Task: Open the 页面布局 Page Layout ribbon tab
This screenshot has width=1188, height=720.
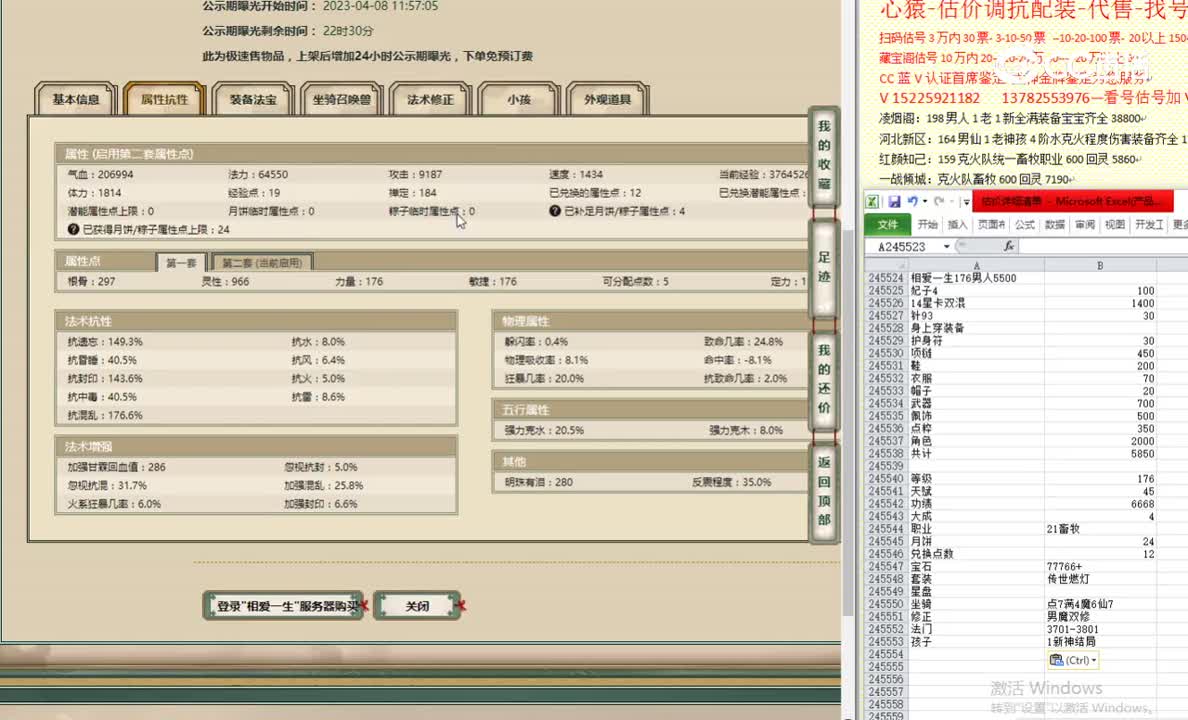Action: (x=991, y=224)
